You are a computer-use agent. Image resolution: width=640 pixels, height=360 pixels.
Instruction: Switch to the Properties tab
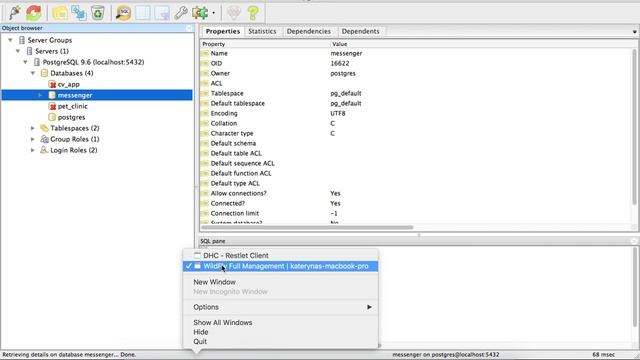pos(222,31)
